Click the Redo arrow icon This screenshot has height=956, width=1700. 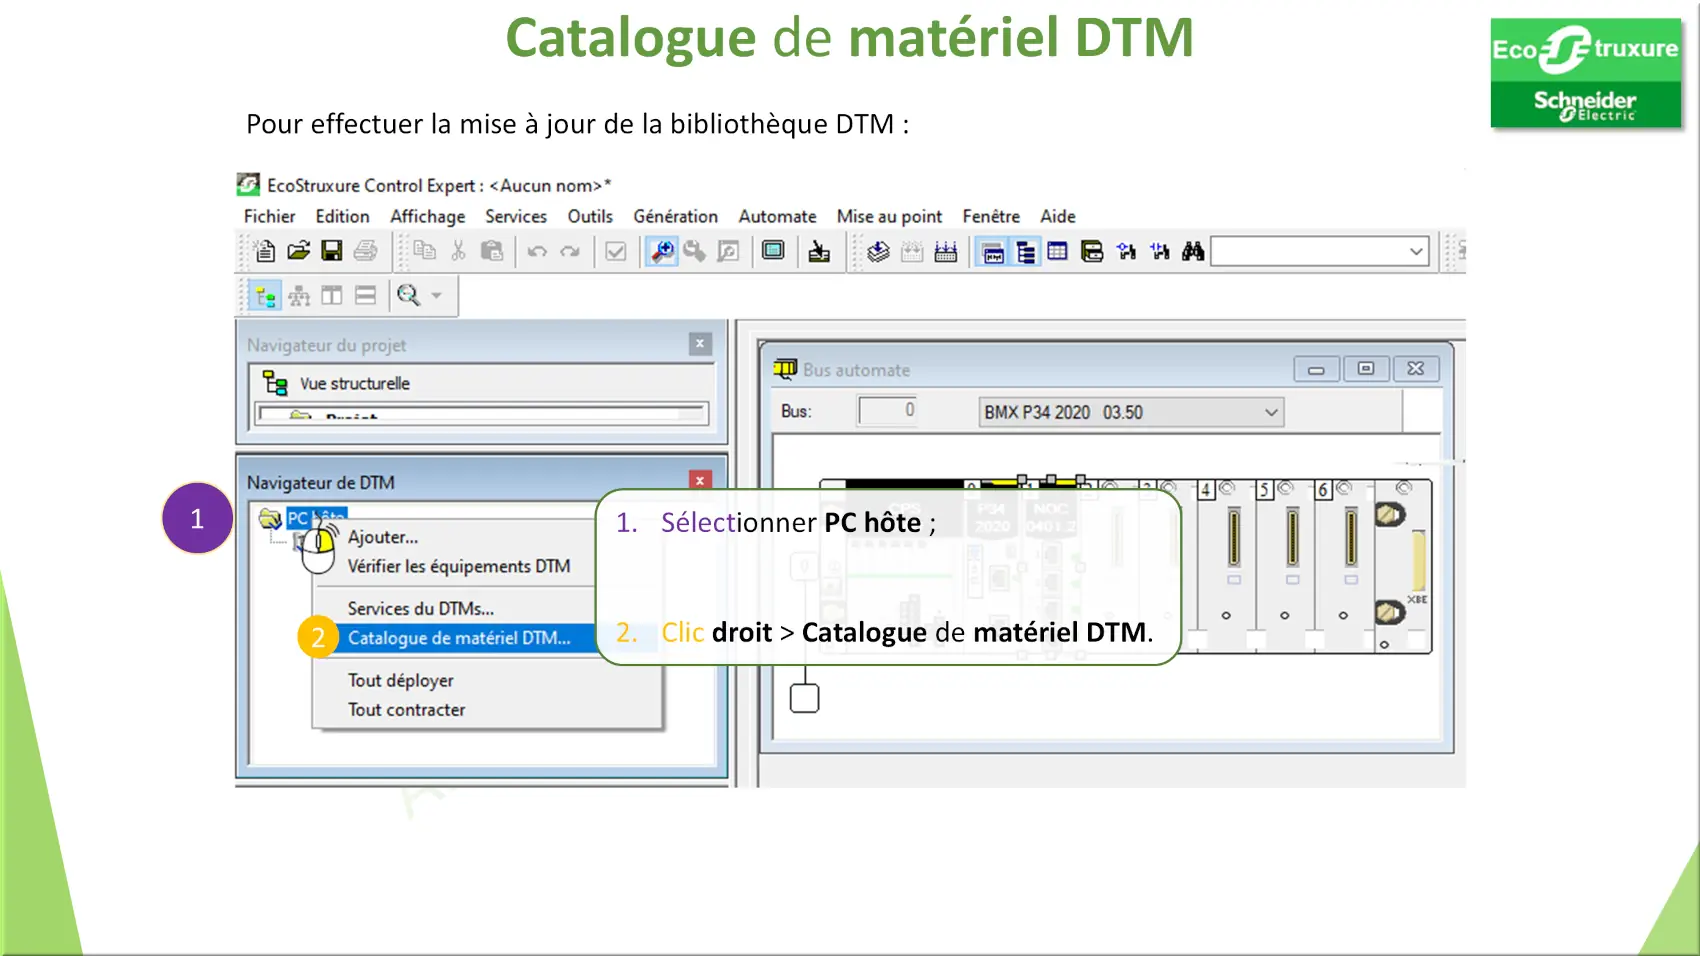(x=570, y=251)
